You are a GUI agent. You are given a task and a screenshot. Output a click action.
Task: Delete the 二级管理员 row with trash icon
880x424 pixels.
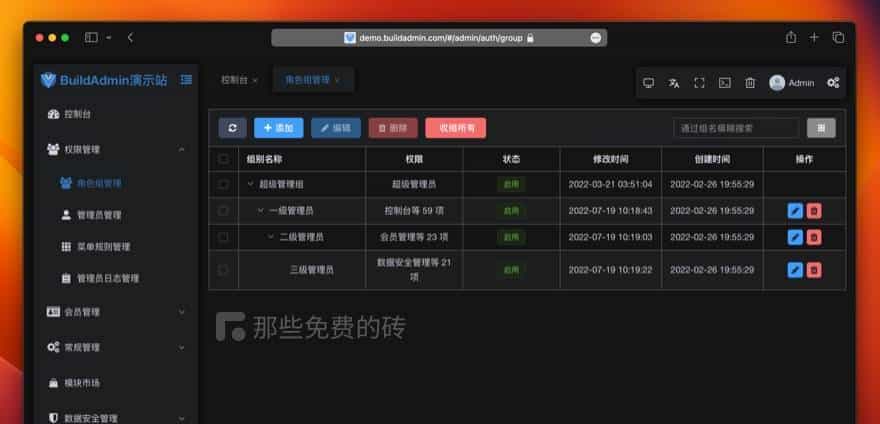(x=814, y=238)
